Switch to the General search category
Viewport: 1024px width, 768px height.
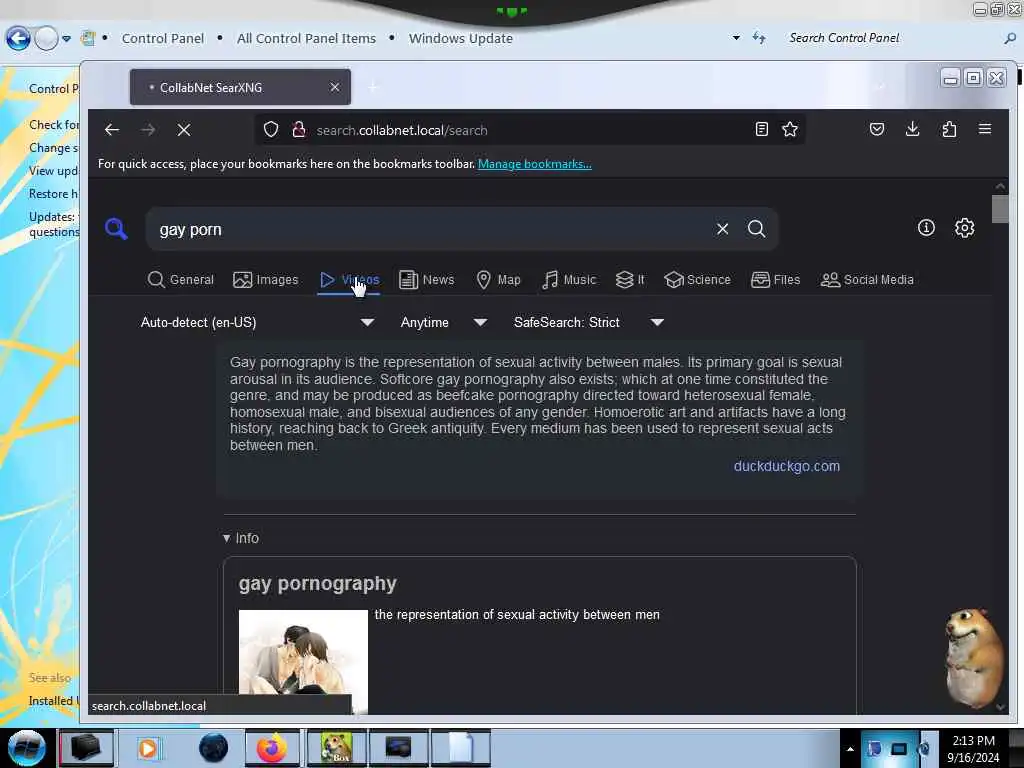181,280
